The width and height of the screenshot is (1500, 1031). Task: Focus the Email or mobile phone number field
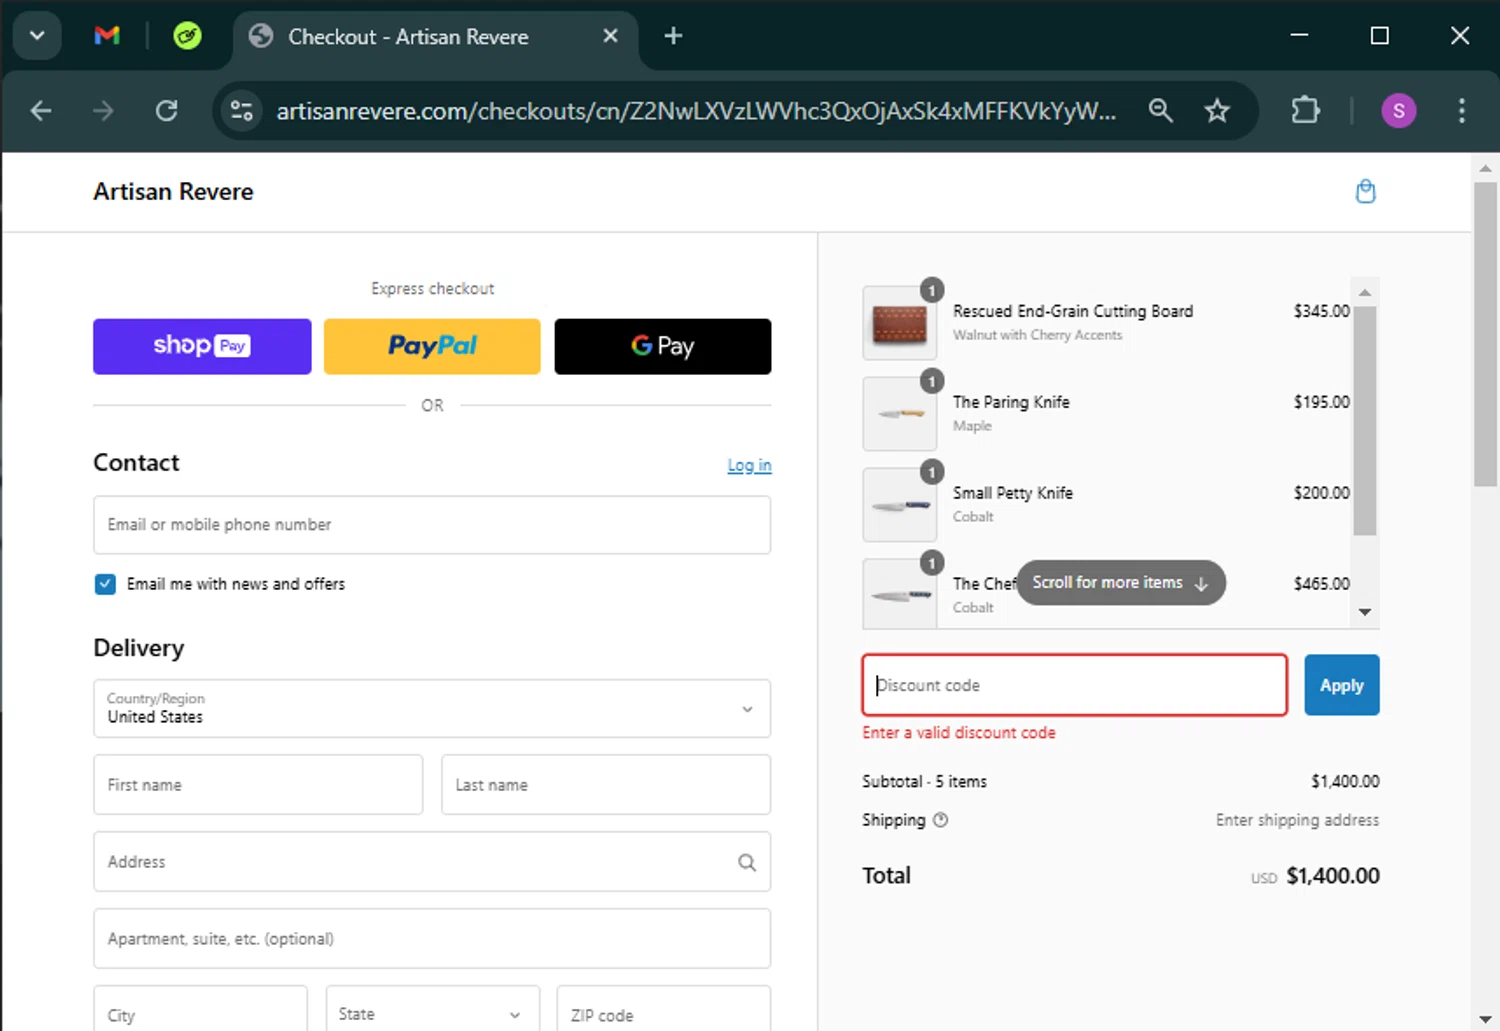pyautogui.click(x=432, y=525)
